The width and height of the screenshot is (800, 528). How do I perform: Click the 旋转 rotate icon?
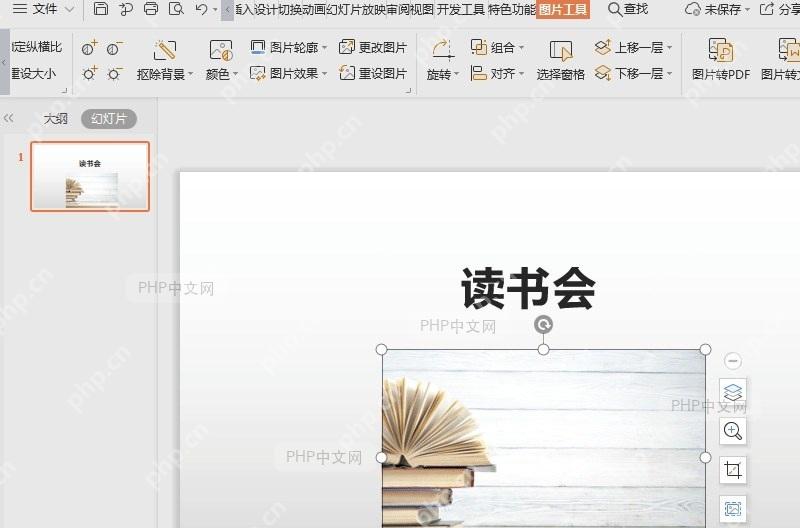pyautogui.click(x=442, y=51)
